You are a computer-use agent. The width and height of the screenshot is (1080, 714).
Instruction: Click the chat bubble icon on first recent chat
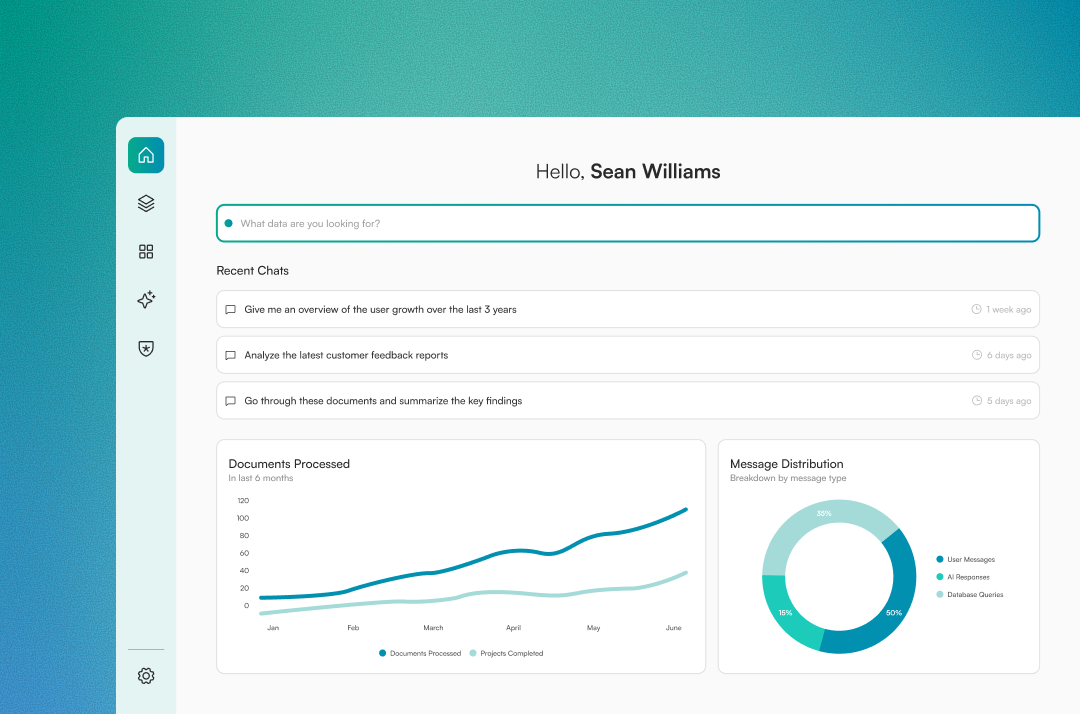(x=230, y=309)
